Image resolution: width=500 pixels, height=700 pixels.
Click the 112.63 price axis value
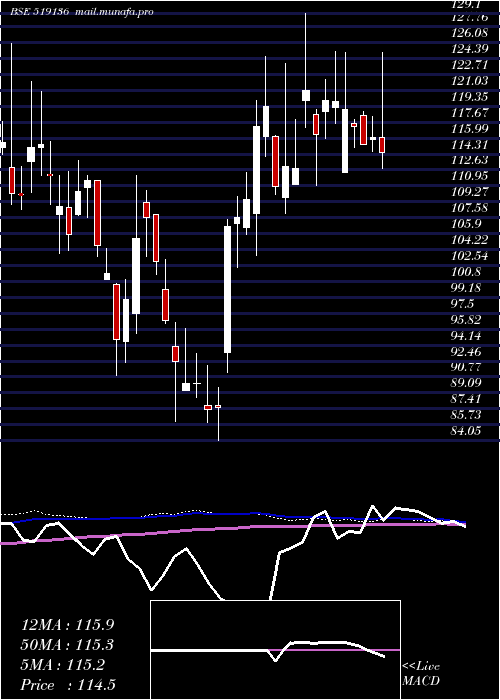472,160
